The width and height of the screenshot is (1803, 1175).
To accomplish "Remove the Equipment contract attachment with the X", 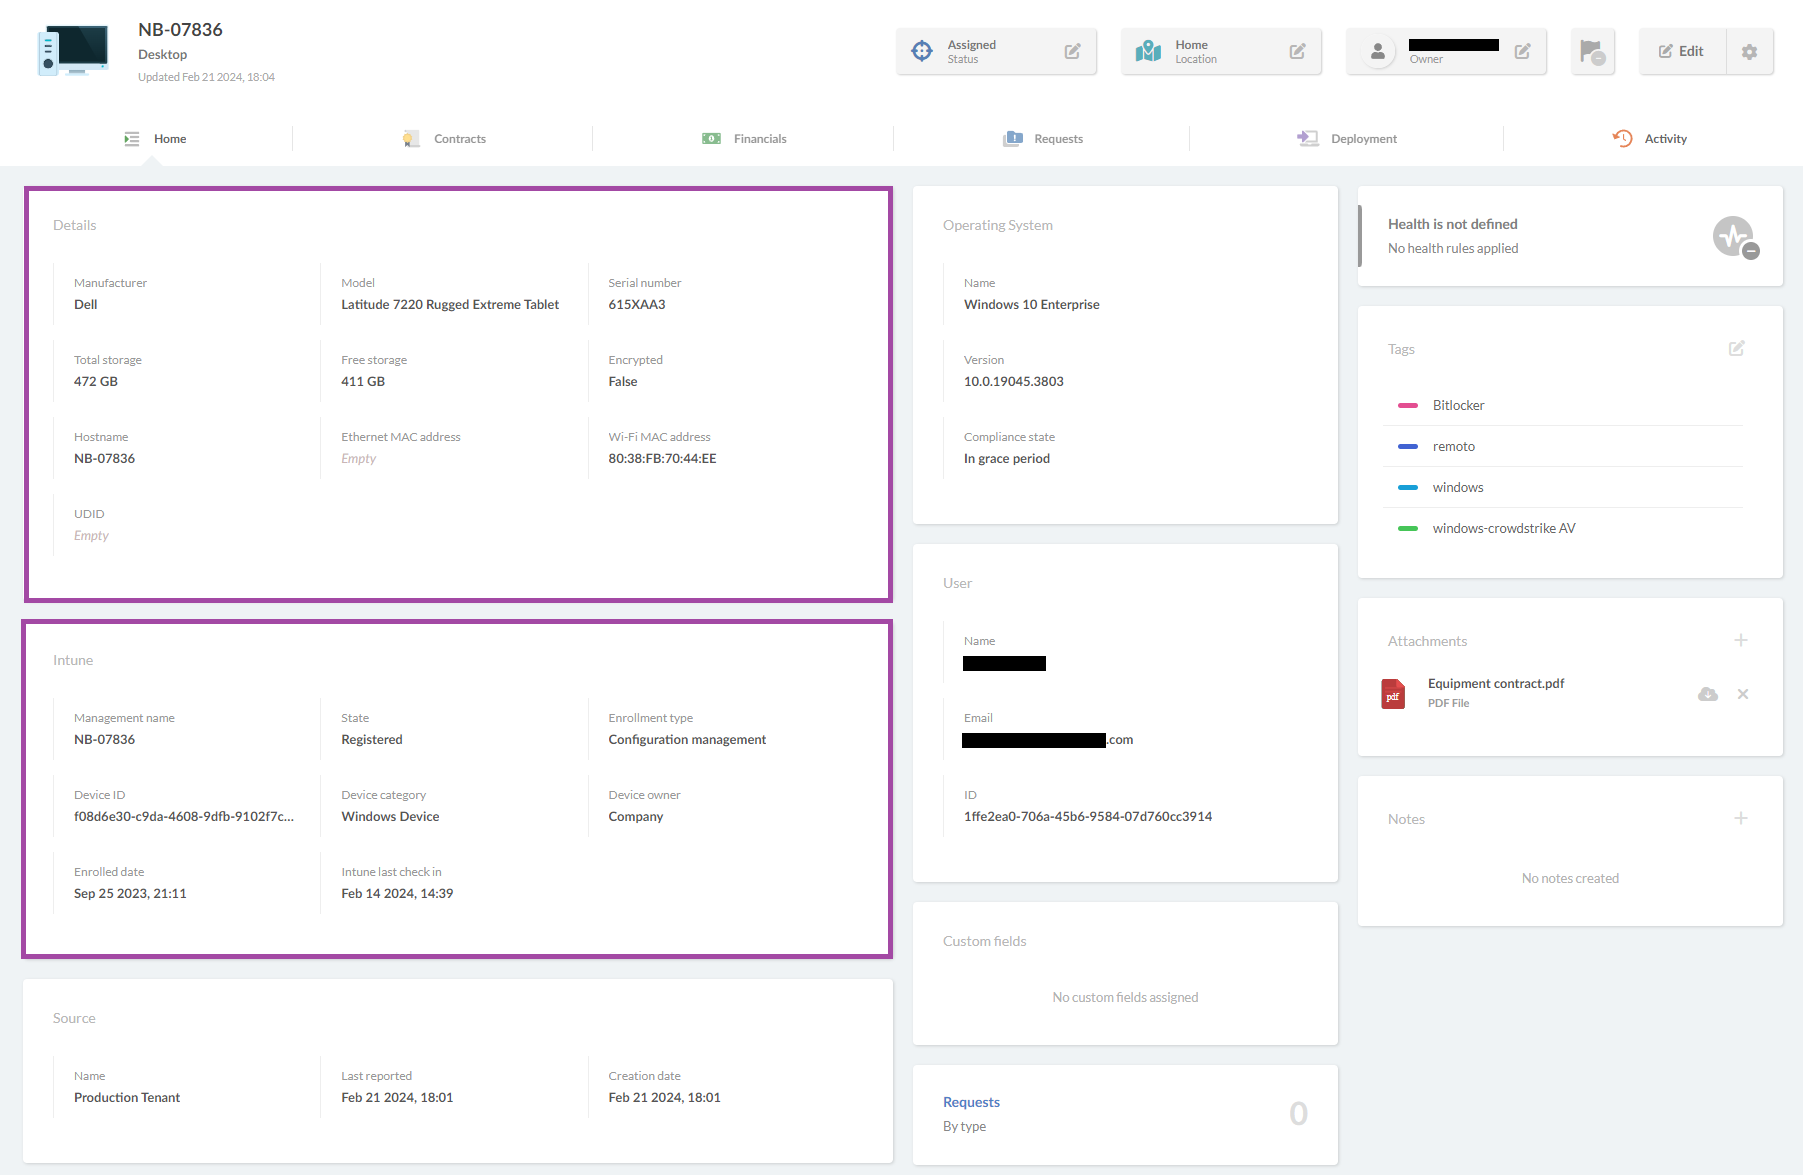I will click(1743, 693).
